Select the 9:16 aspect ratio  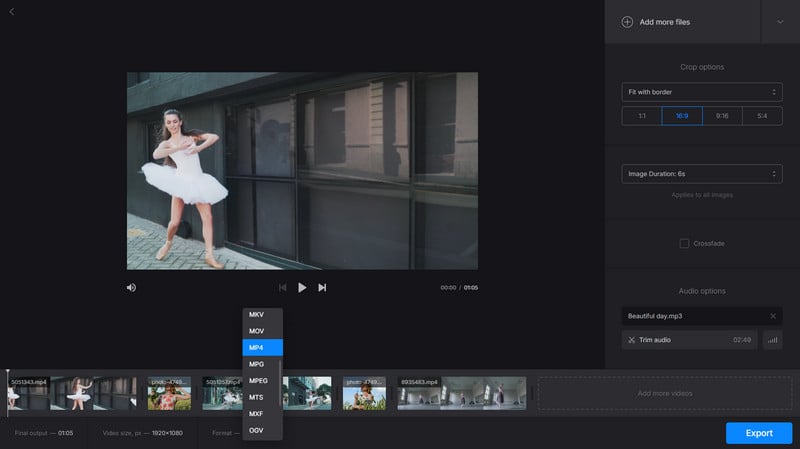(722, 116)
